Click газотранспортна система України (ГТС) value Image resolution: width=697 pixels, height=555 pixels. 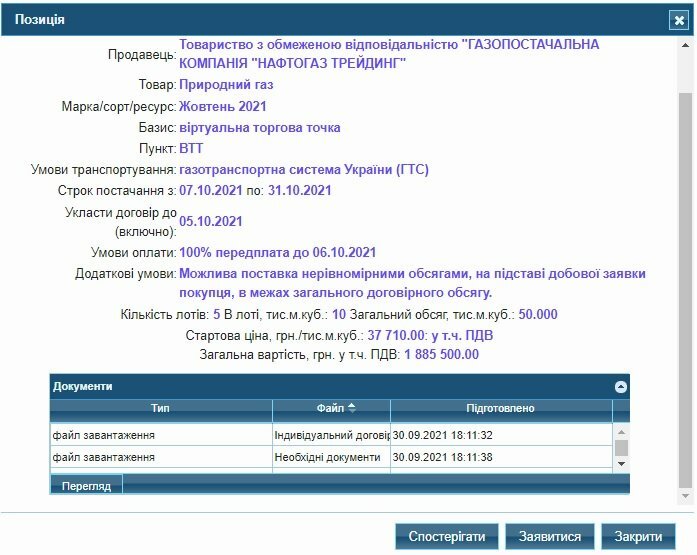[x=304, y=170]
